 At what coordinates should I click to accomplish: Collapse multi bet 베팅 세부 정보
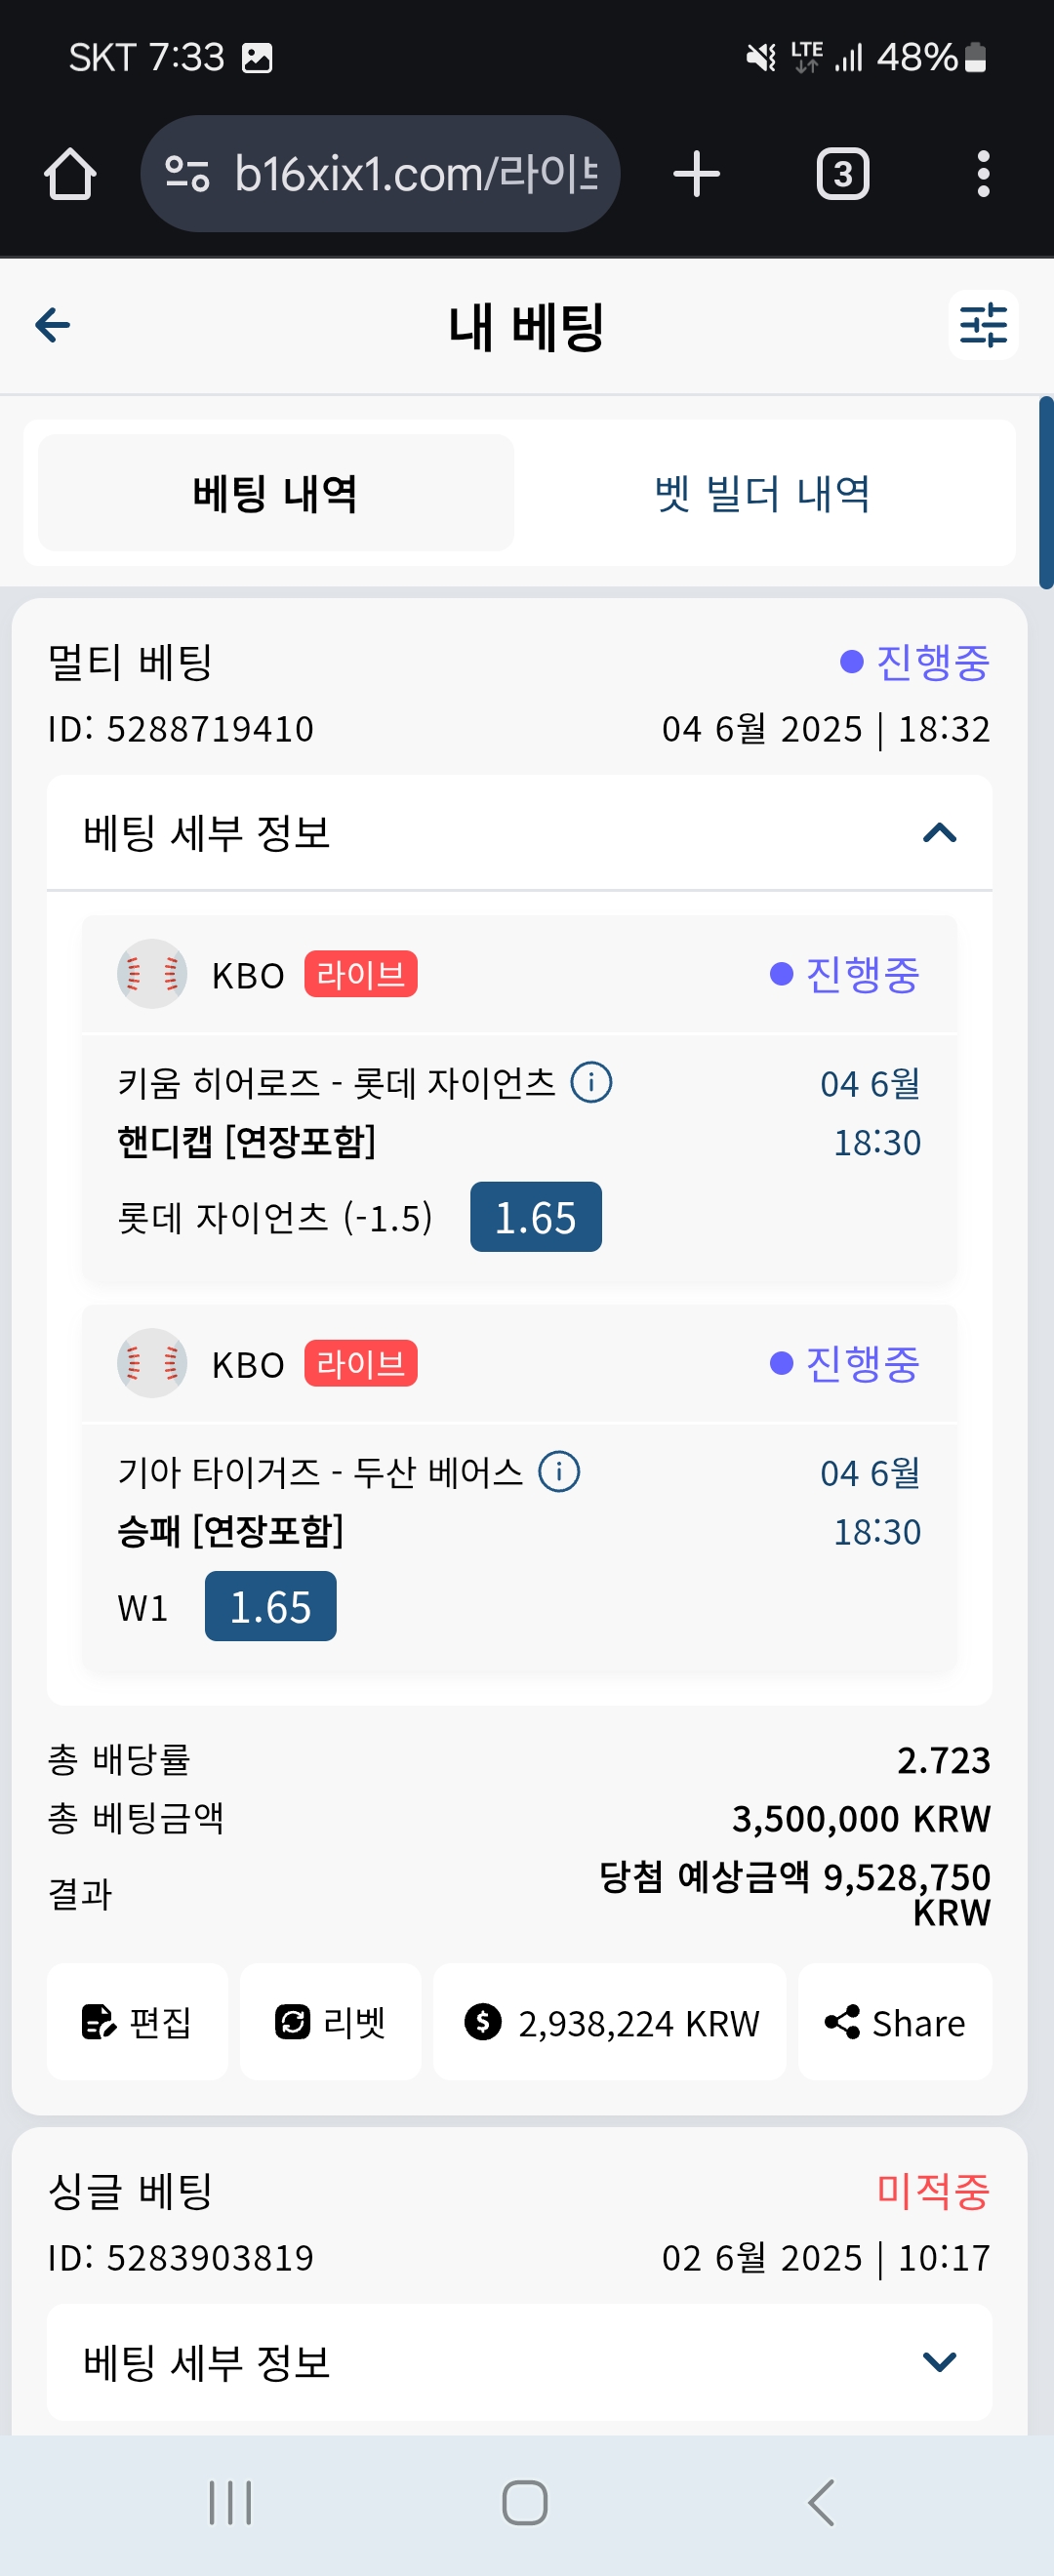(x=519, y=832)
